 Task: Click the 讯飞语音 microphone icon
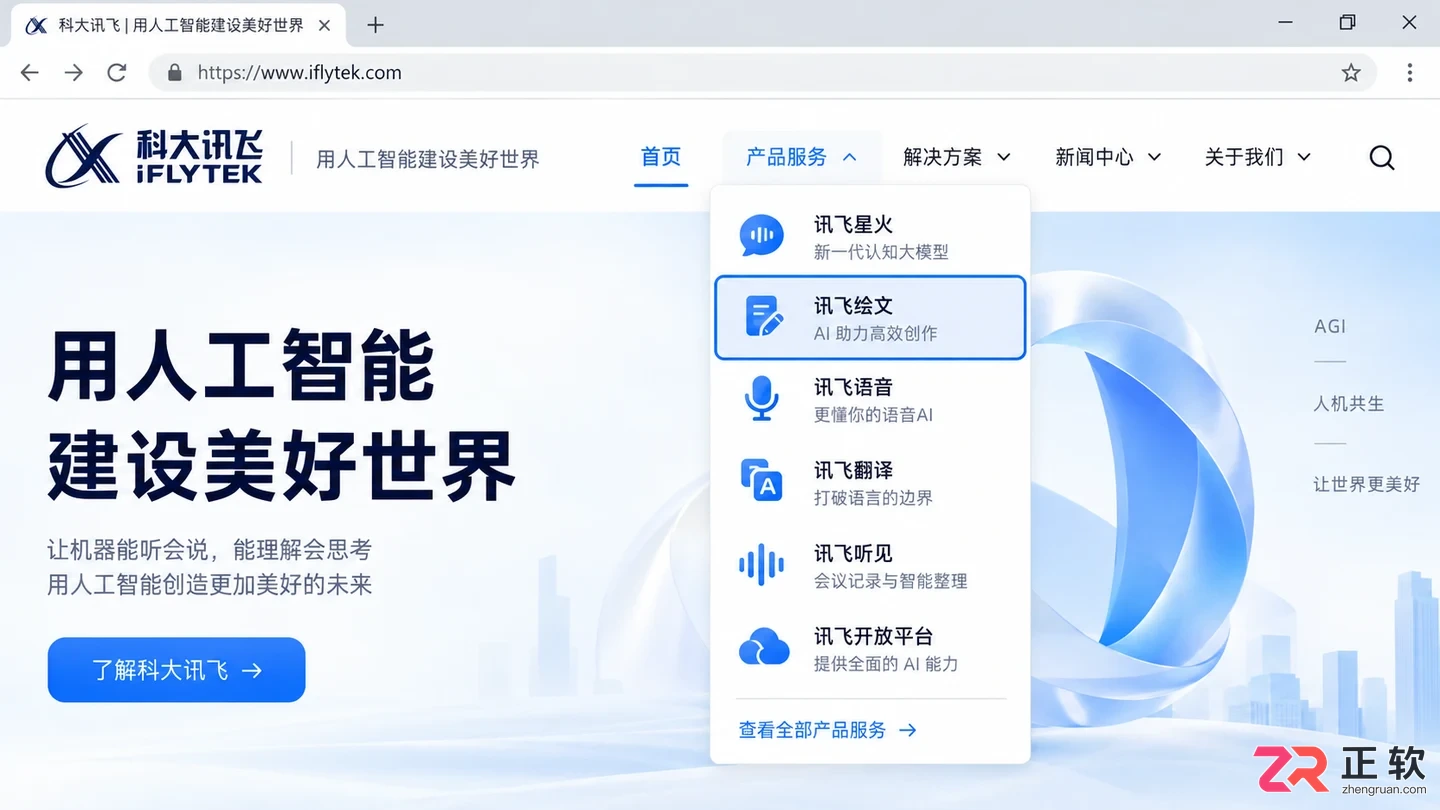[x=762, y=398]
